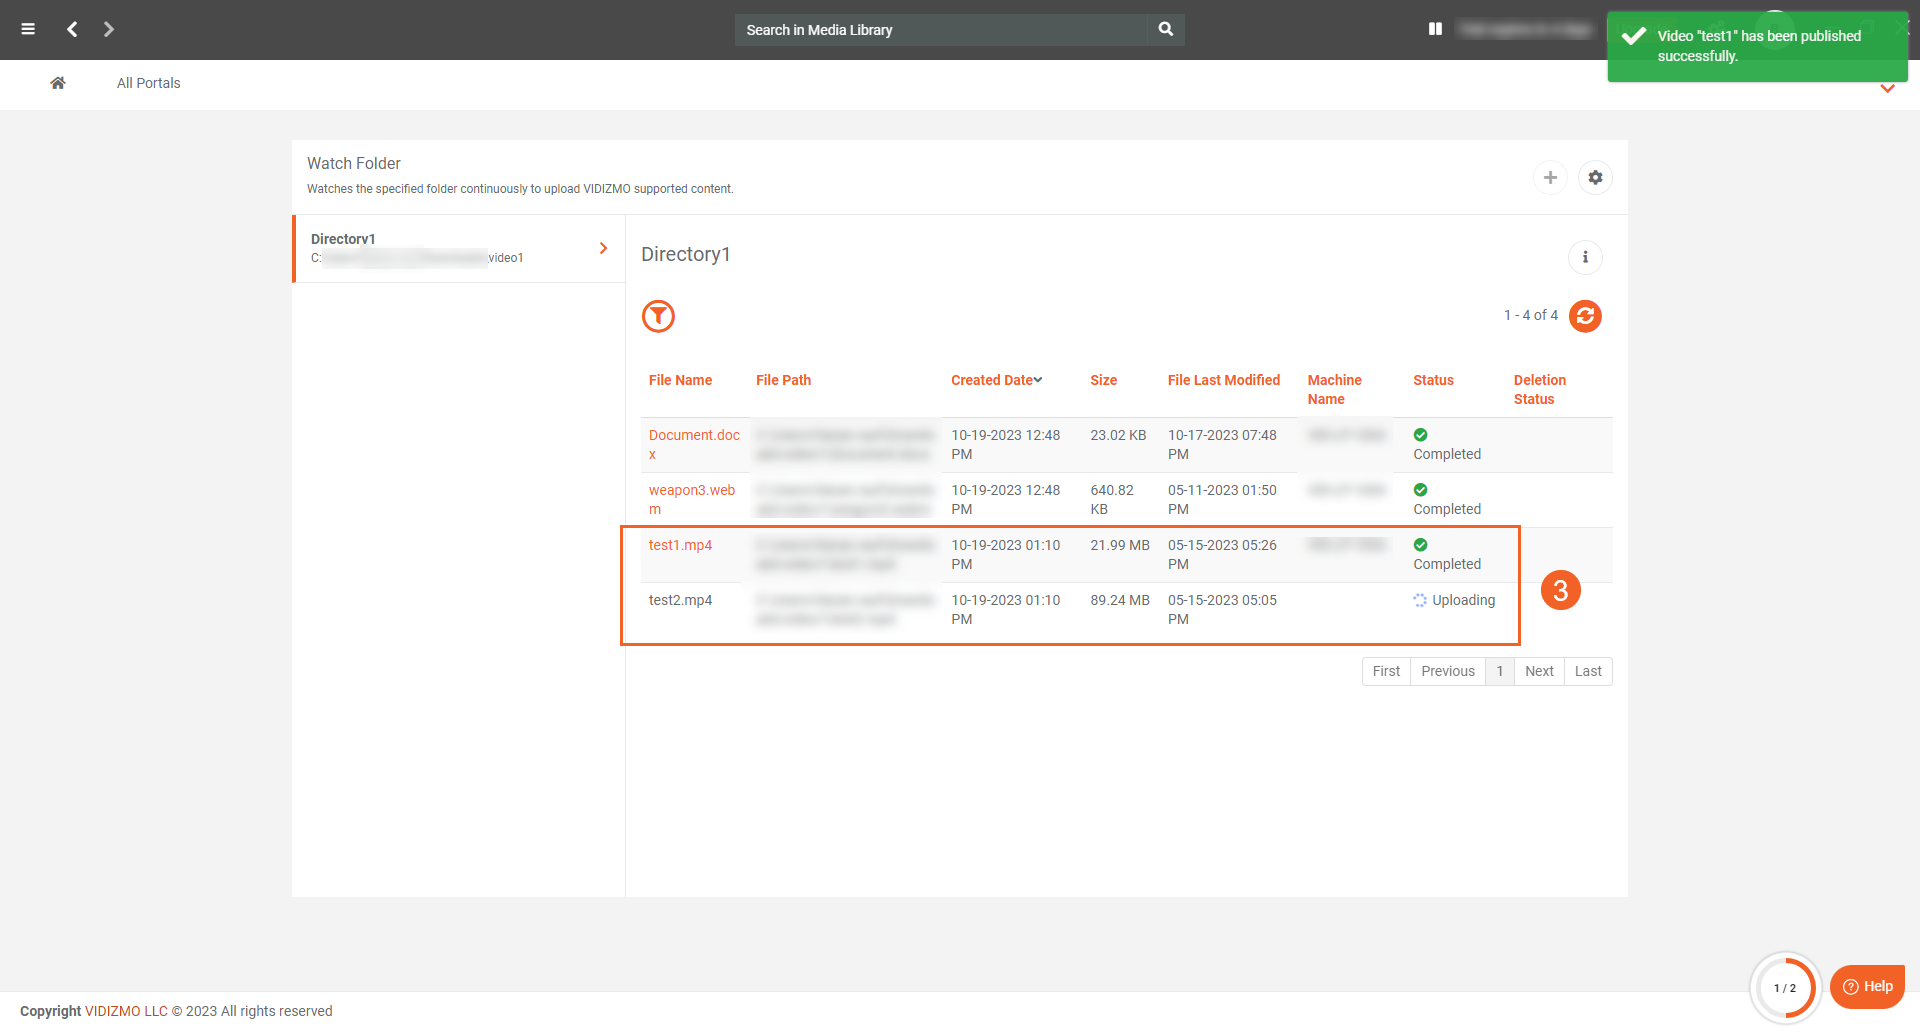Go back using the left arrow
This screenshot has width=1920, height=1032.
click(x=72, y=29)
